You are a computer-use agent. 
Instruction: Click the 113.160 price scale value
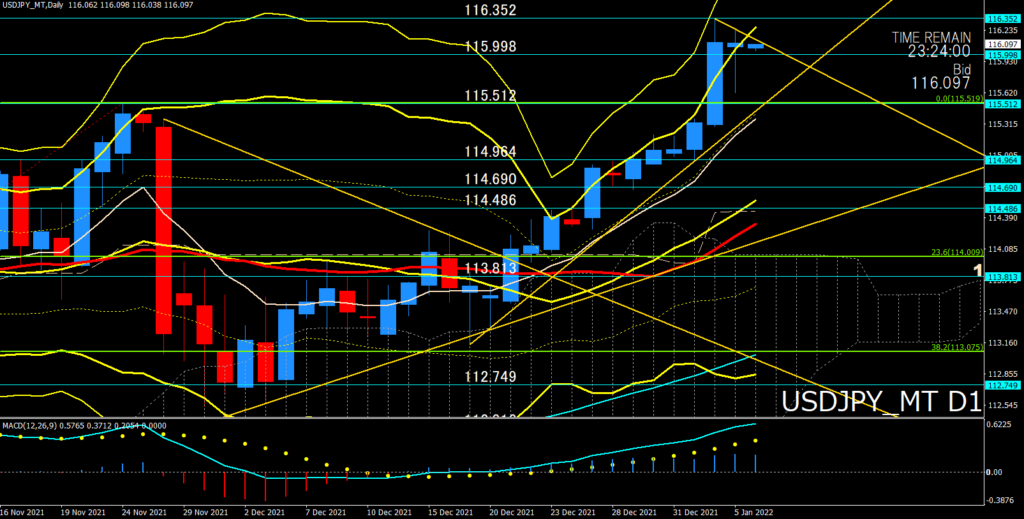[x=1002, y=343]
